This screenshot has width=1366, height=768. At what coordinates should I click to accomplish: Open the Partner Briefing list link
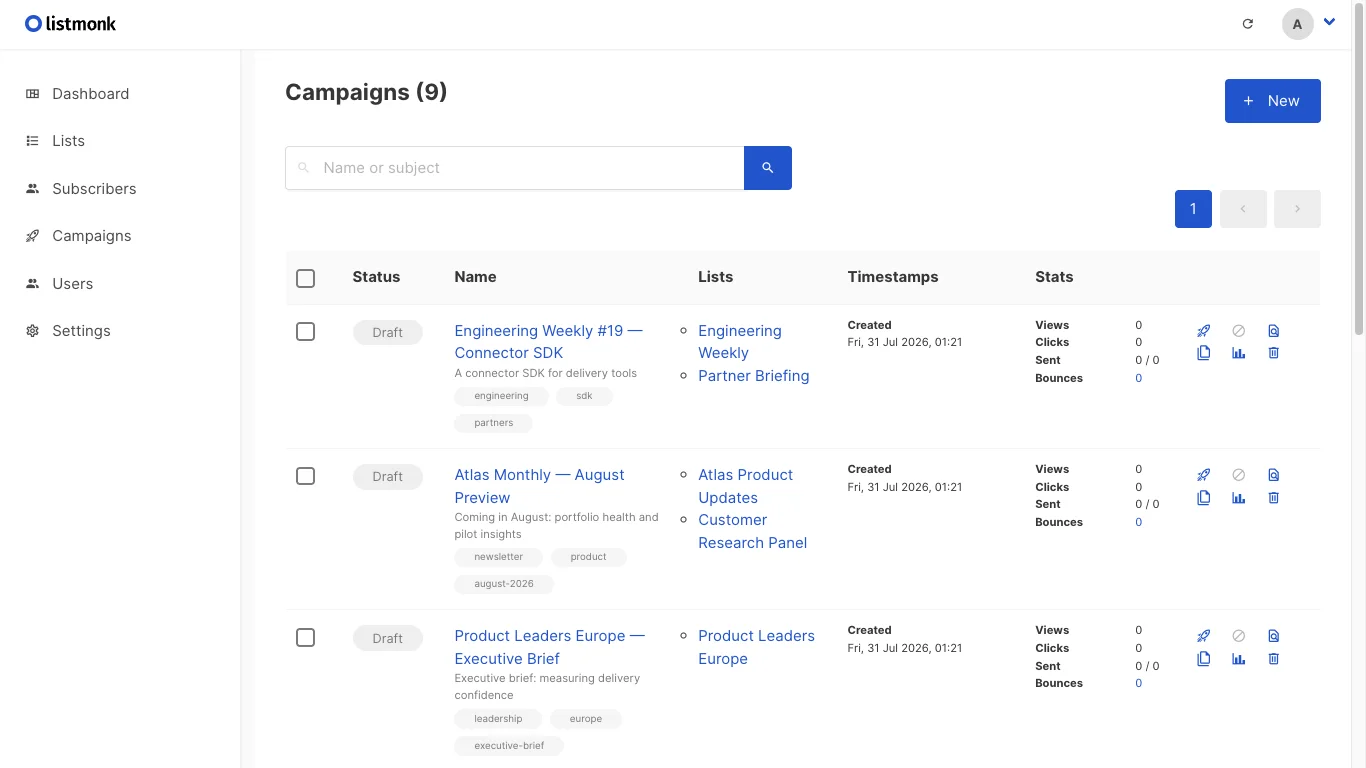(754, 376)
